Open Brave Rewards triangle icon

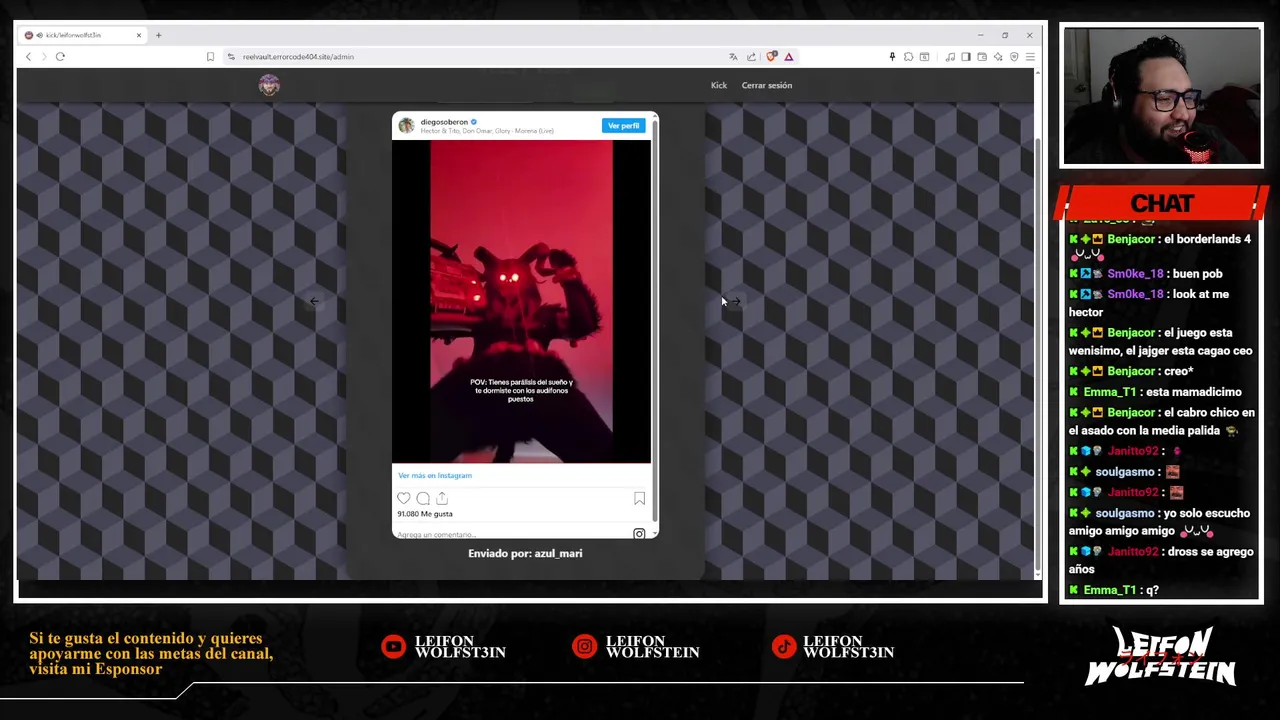click(x=788, y=57)
